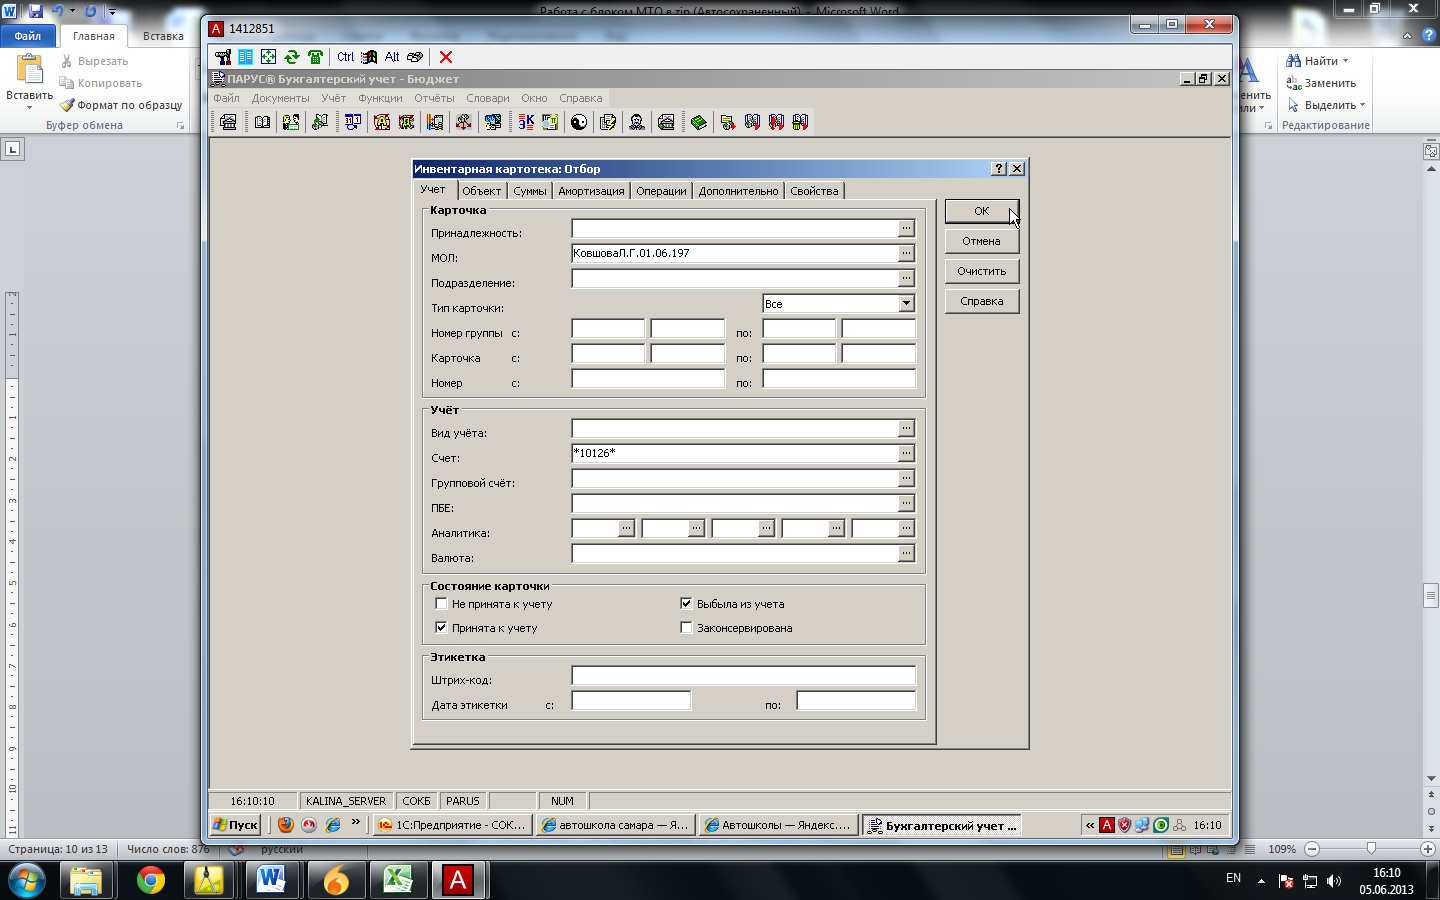
Task: Click the full screen arrows icon
Action: pos(268,57)
